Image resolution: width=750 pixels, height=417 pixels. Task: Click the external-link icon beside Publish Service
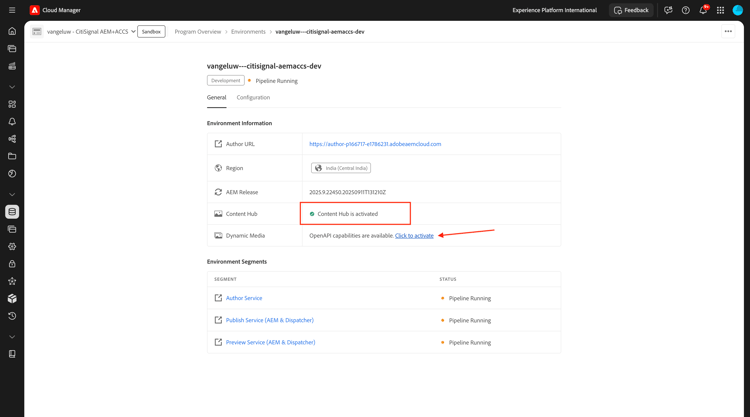(218, 320)
